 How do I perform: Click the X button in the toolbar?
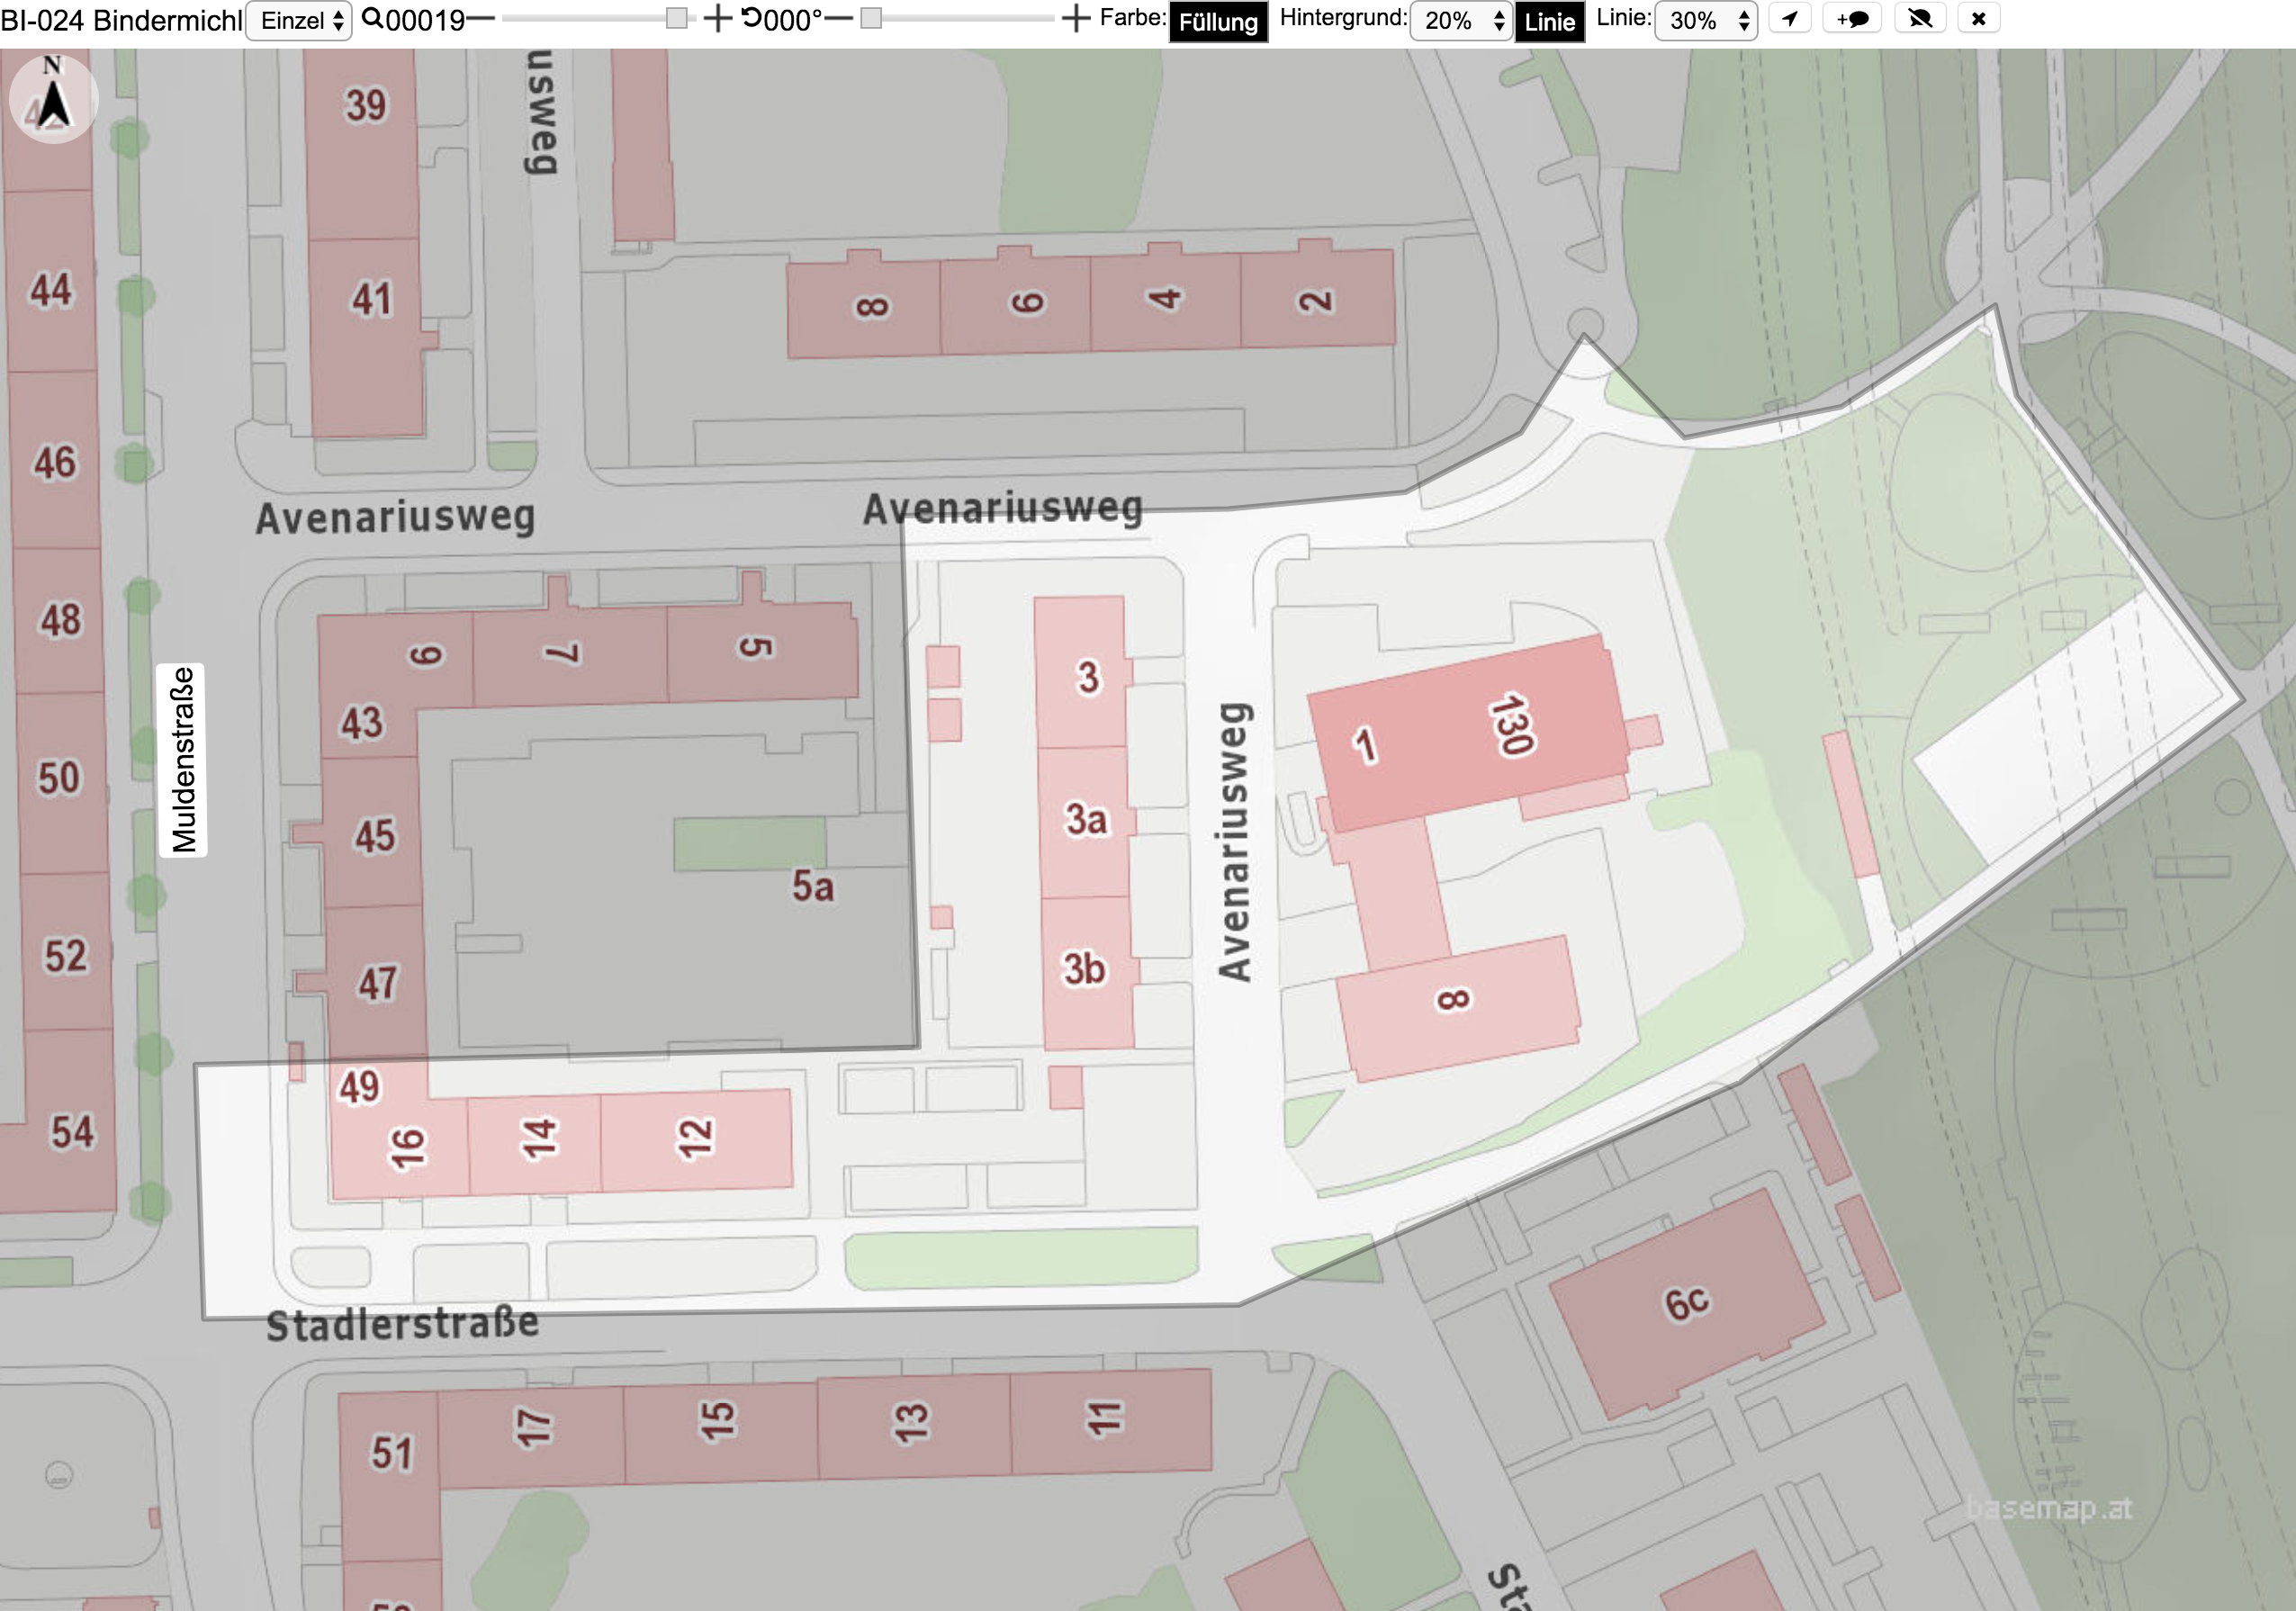[x=1978, y=19]
